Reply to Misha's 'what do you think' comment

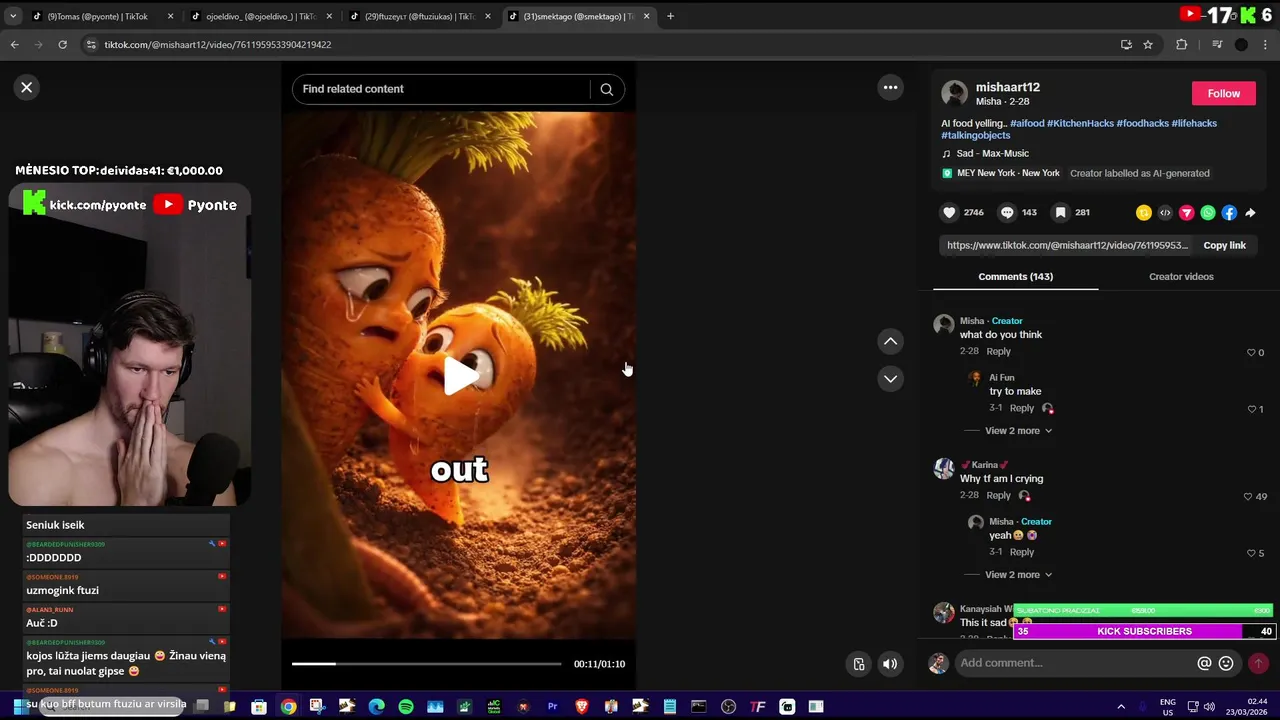pos(998,351)
